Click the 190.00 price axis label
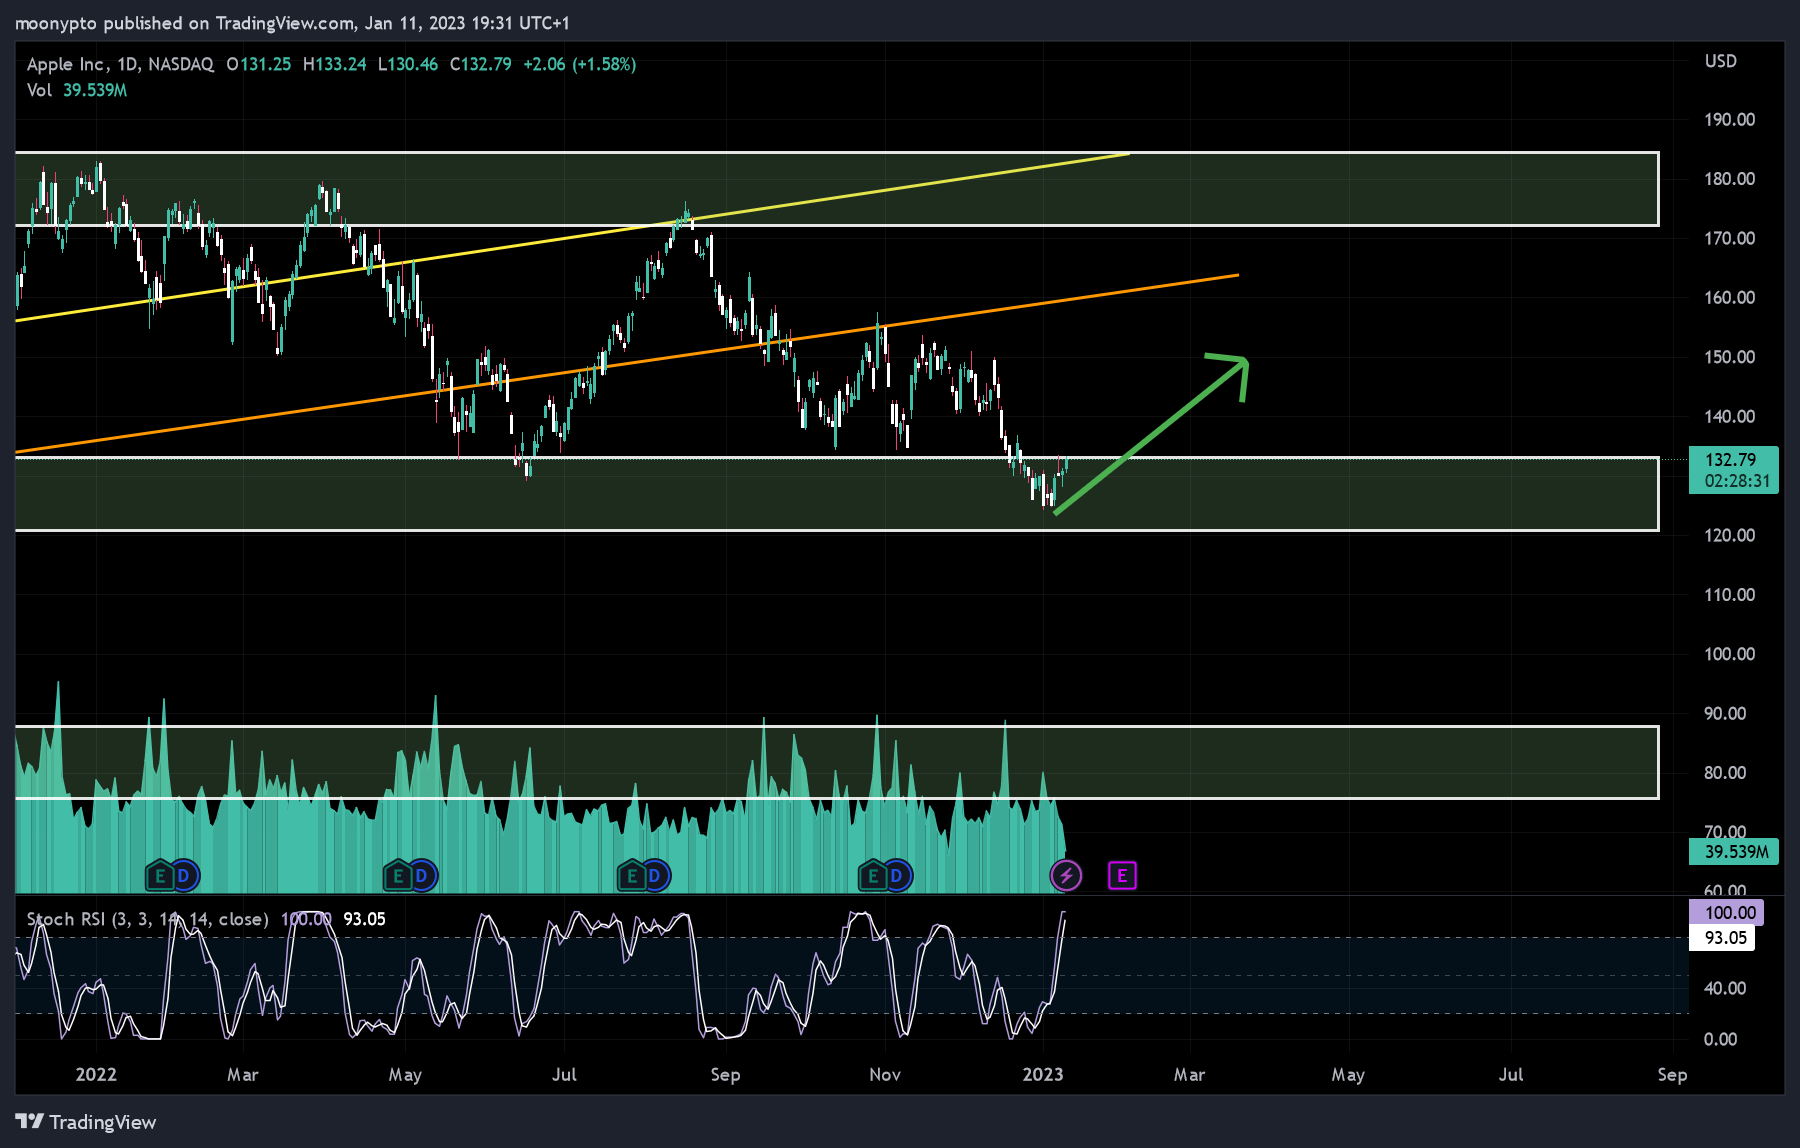This screenshot has width=1800, height=1148. click(1730, 119)
